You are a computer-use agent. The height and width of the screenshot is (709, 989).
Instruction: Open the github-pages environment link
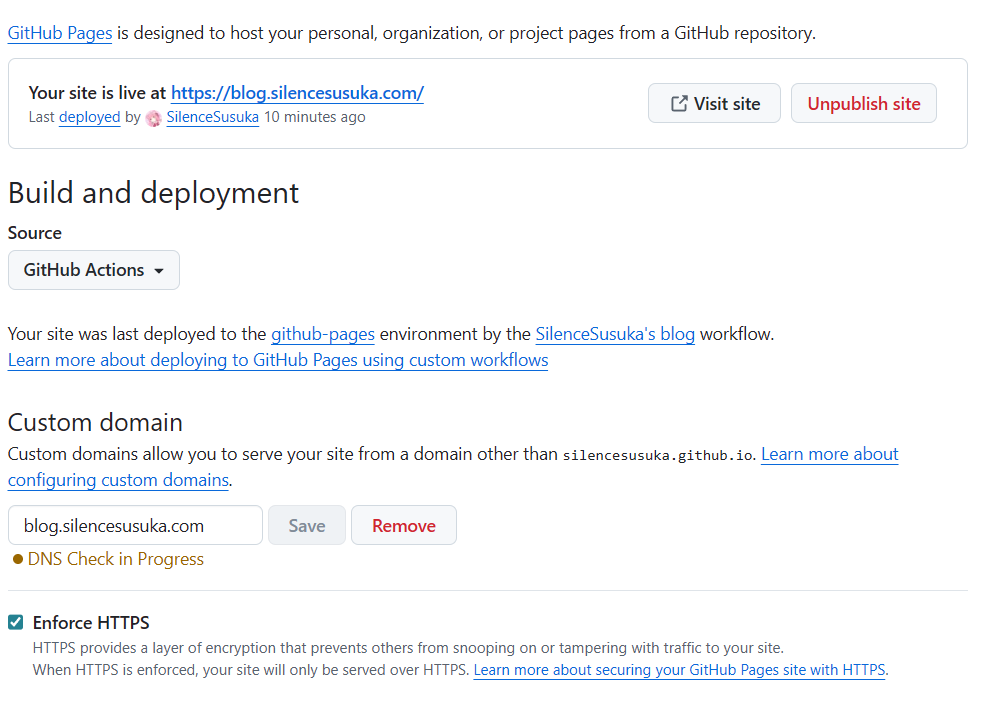point(323,334)
